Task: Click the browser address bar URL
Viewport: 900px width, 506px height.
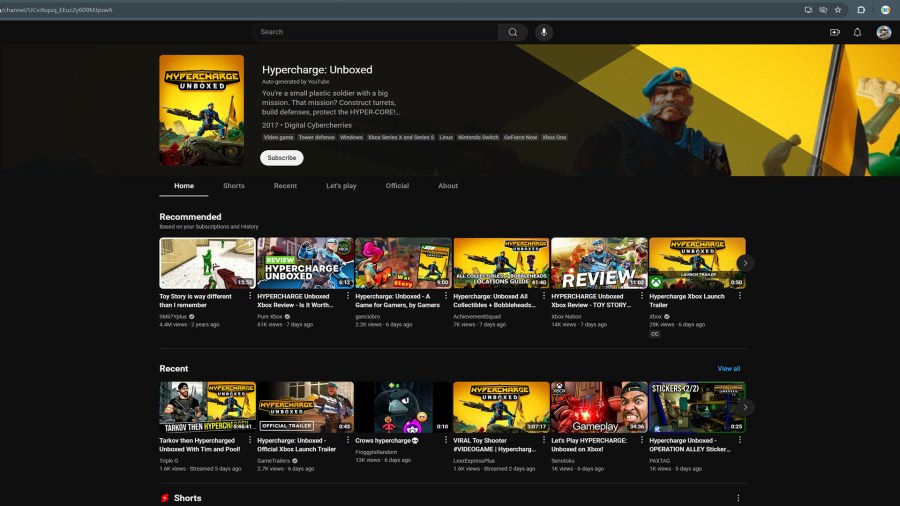Action: pos(57,10)
